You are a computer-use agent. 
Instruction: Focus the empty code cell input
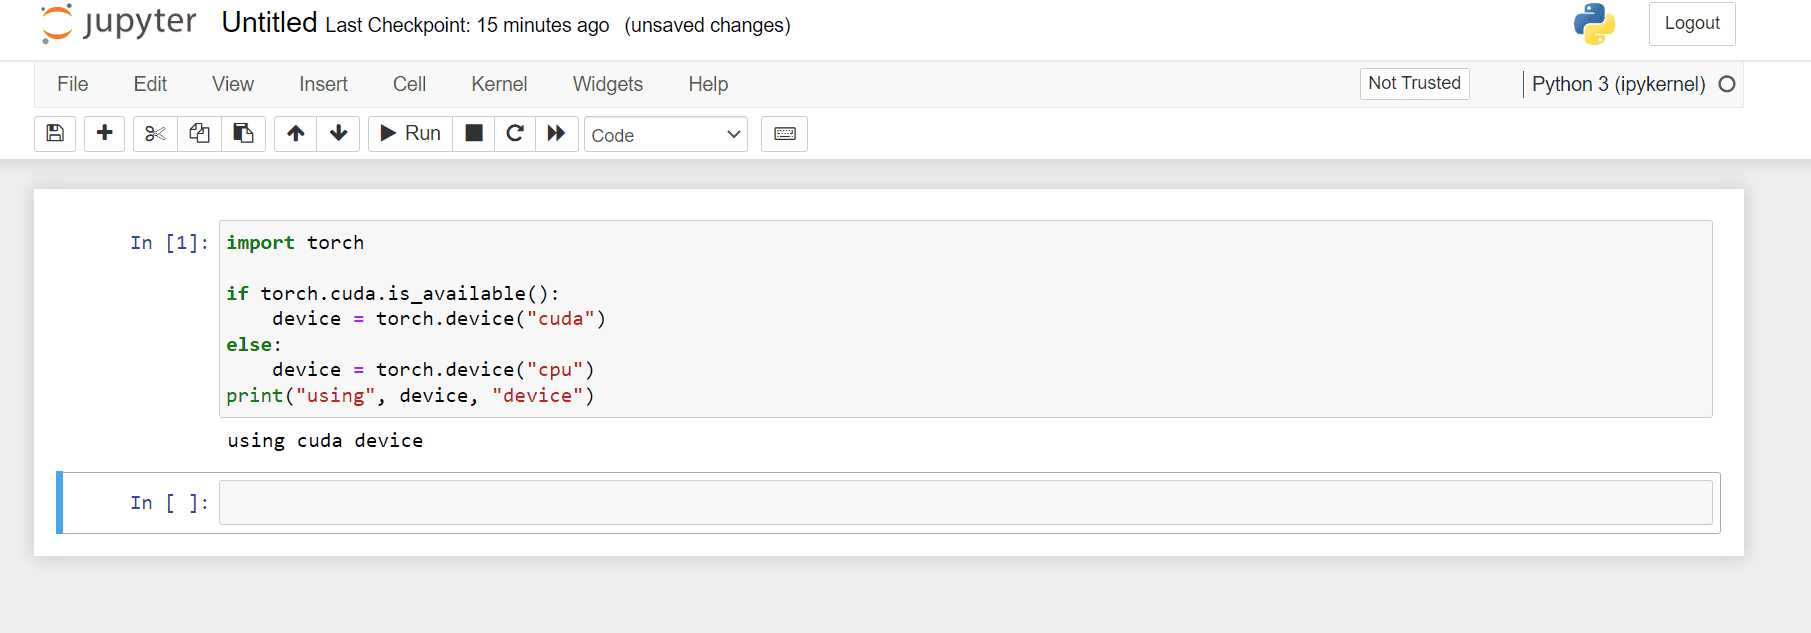click(x=966, y=502)
